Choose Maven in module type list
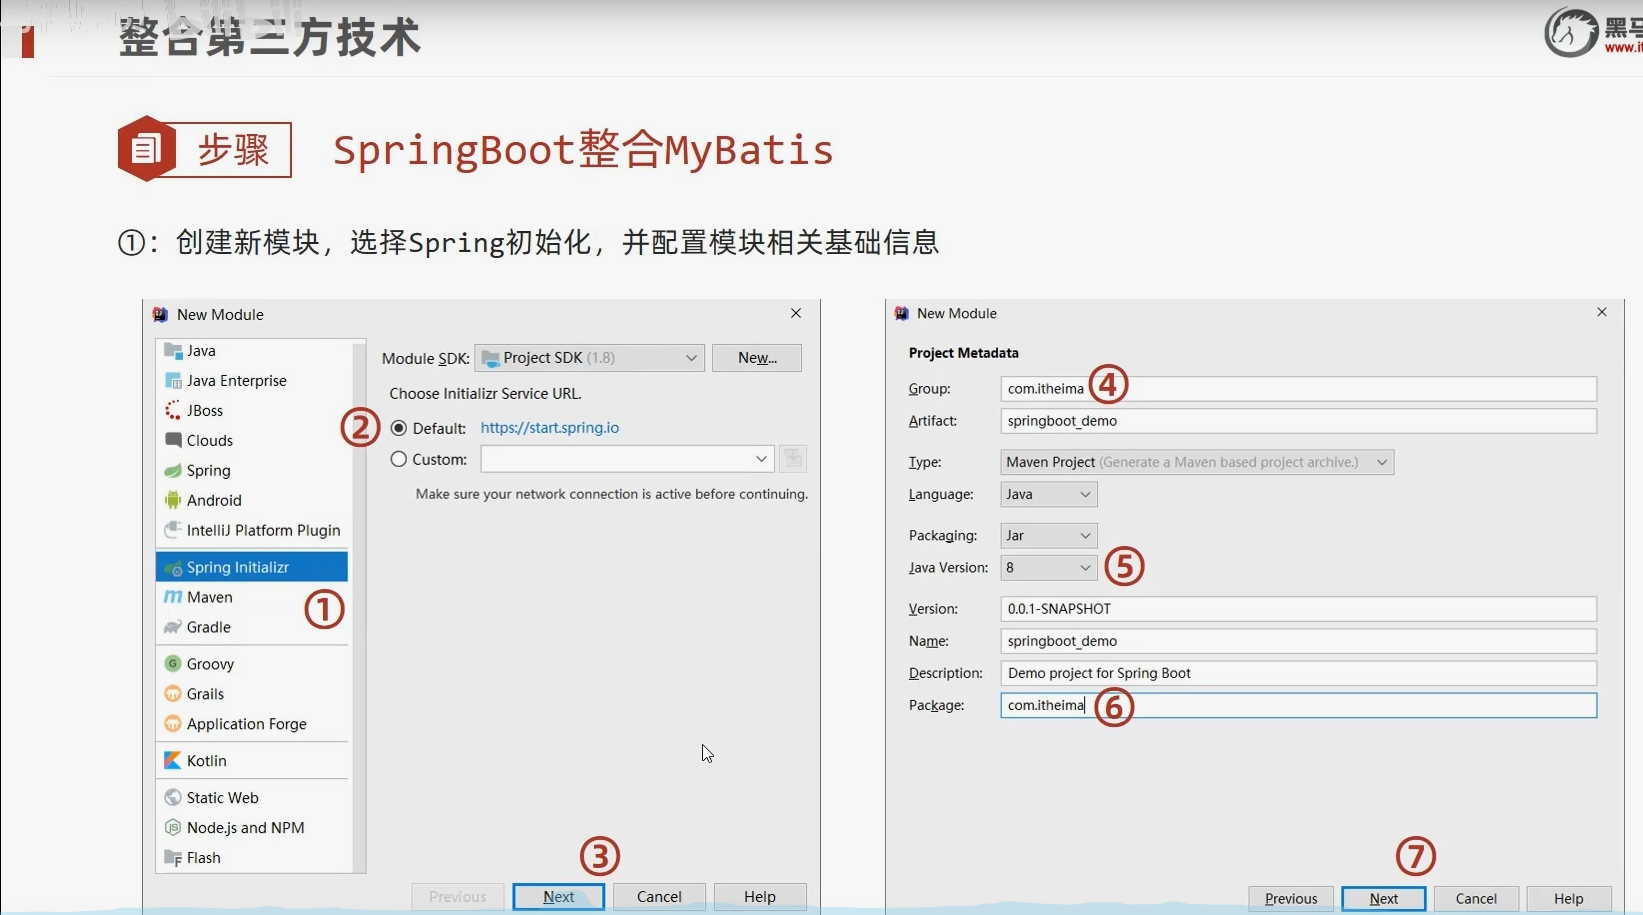1643x915 pixels. click(252, 597)
